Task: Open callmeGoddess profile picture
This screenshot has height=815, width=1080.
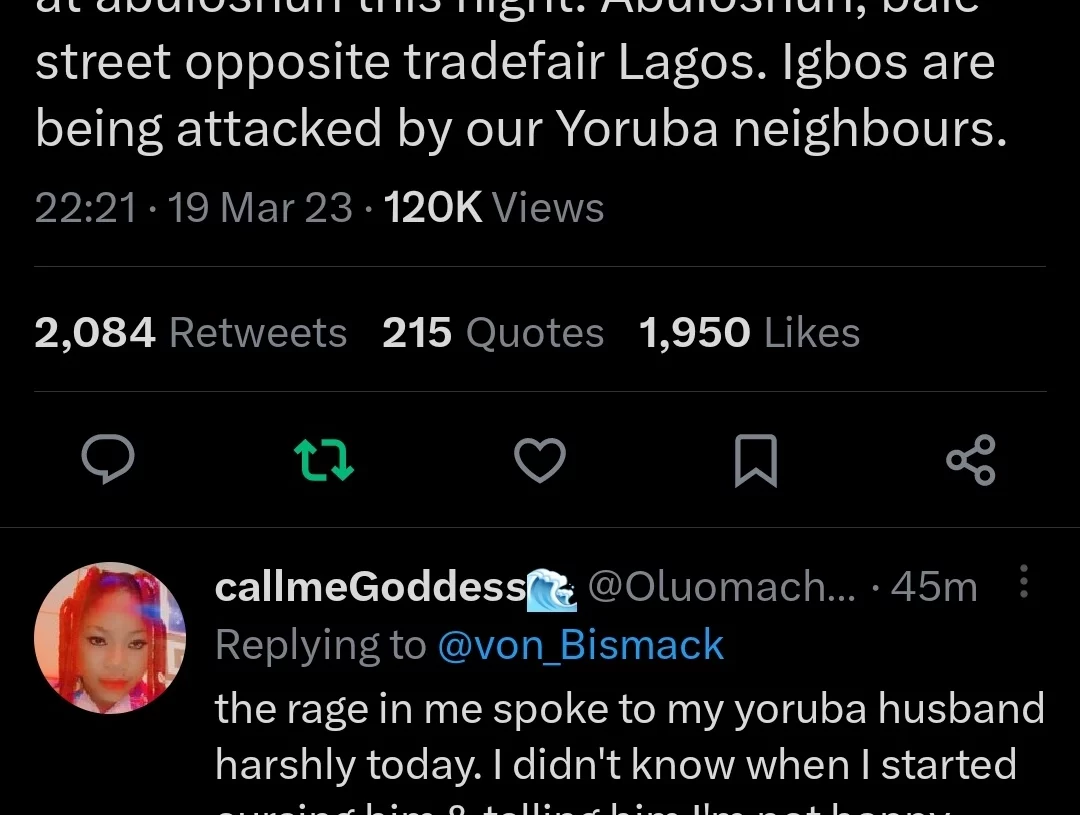Action: click(110, 637)
